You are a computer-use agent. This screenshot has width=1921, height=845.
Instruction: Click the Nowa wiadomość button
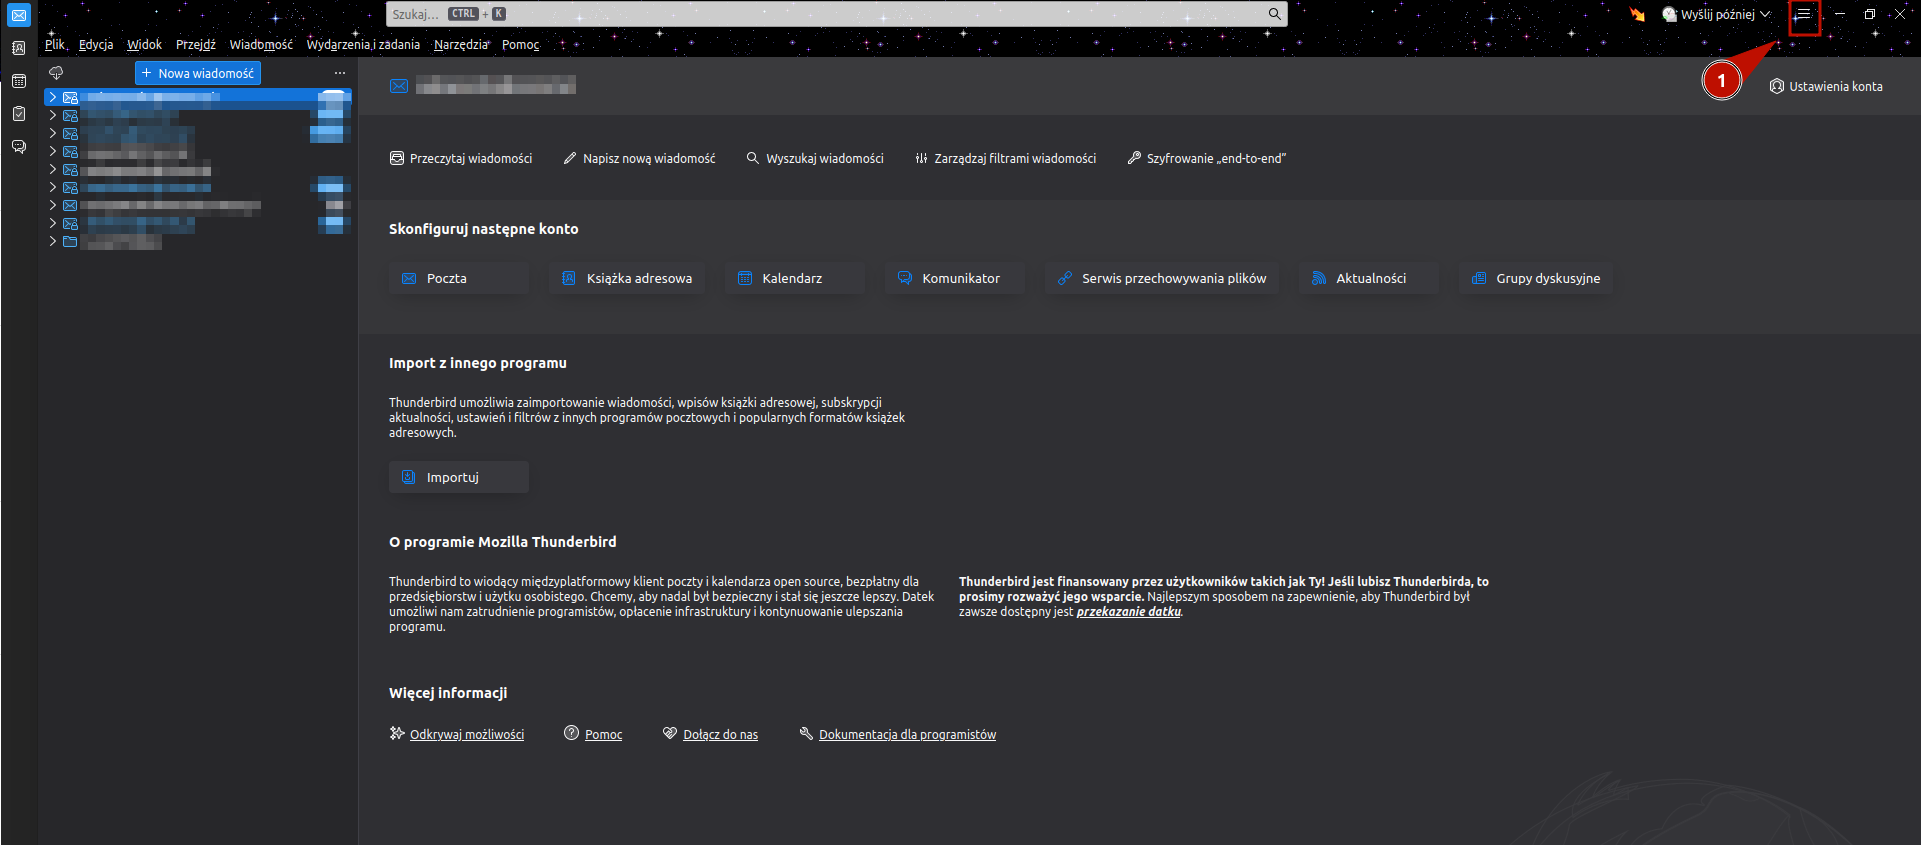point(198,73)
